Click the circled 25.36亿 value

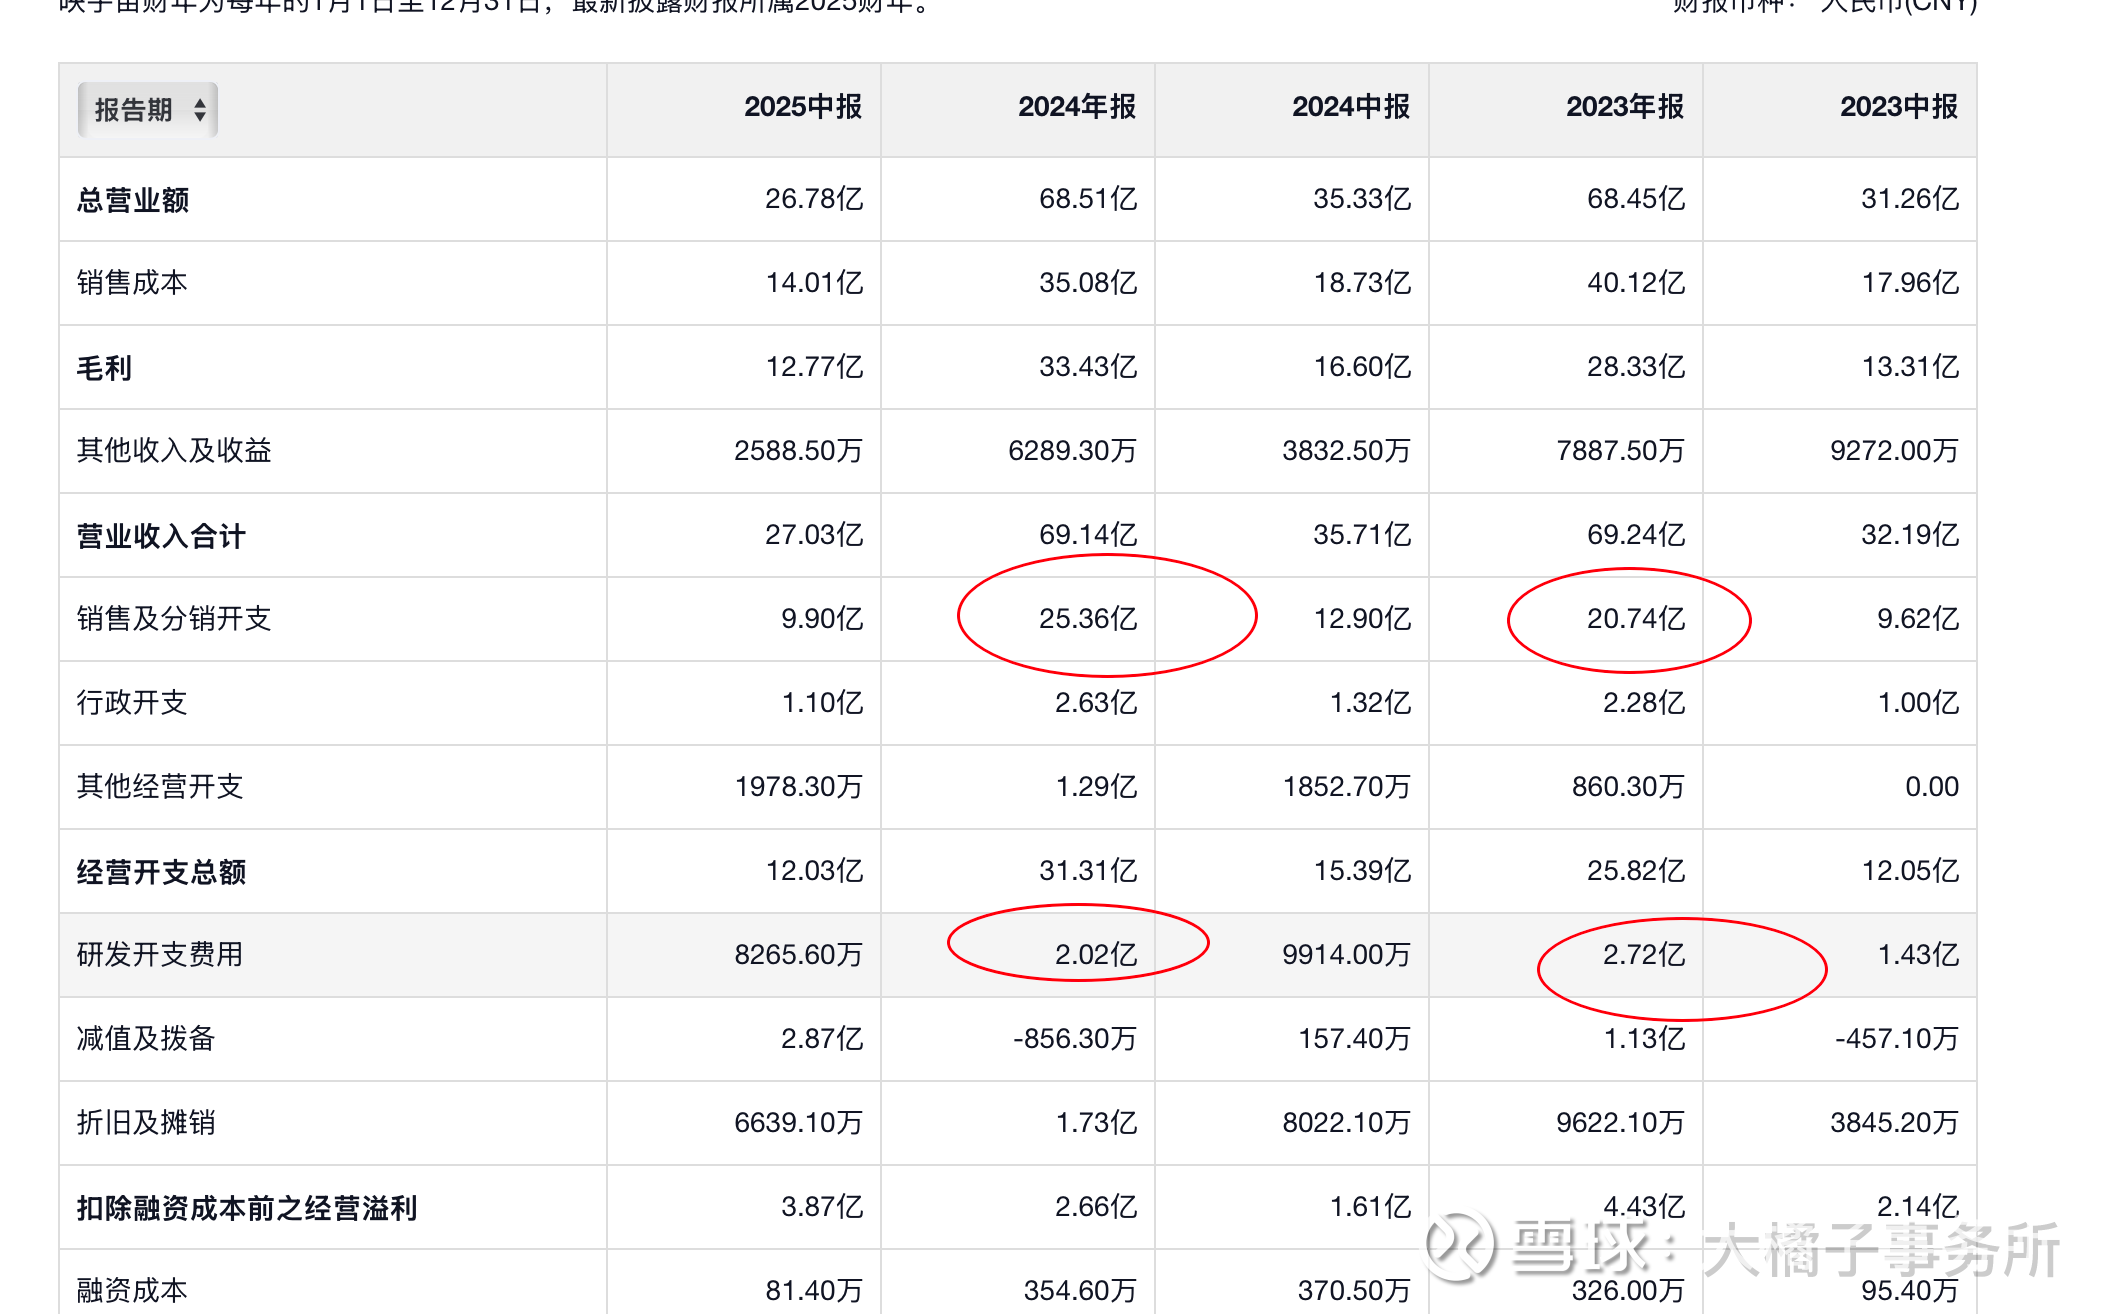[x=1088, y=618]
